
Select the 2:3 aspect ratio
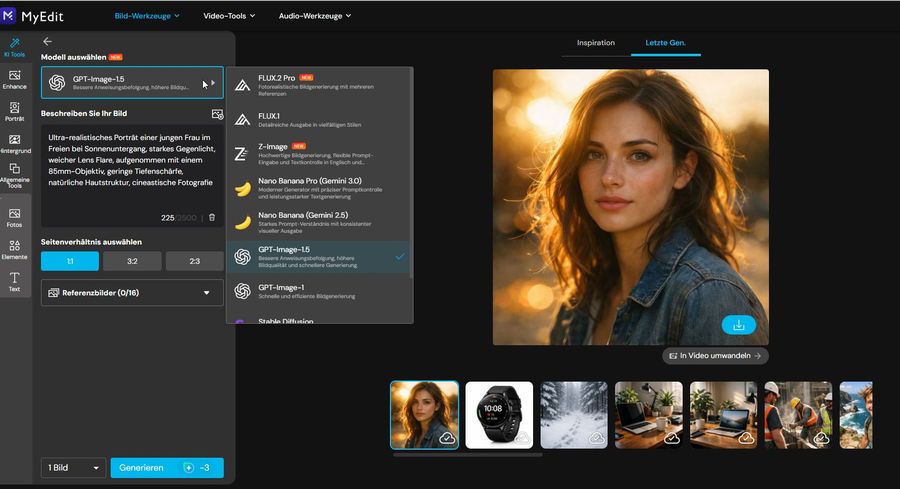coord(195,261)
